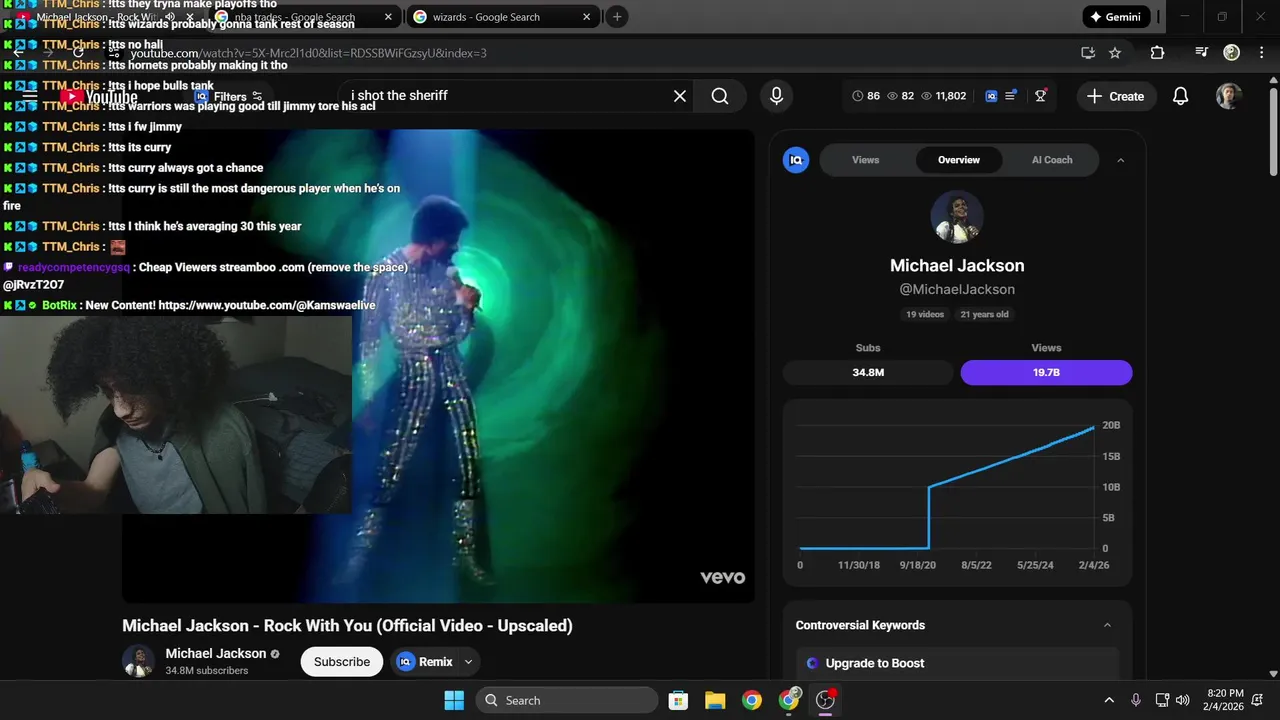The height and width of the screenshot is (720, 1280).
Task: Click Upgrade to Boost
Action: (x=875, y=663)
